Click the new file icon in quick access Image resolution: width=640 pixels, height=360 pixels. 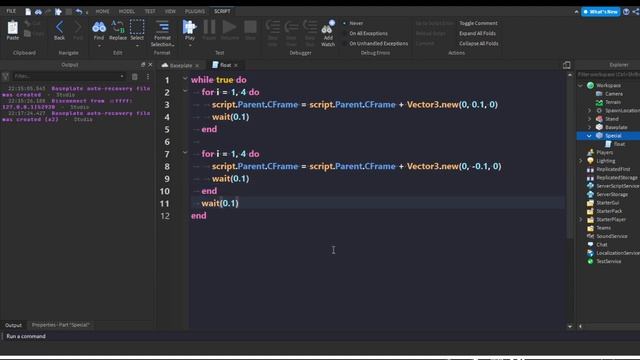(28, 12)
